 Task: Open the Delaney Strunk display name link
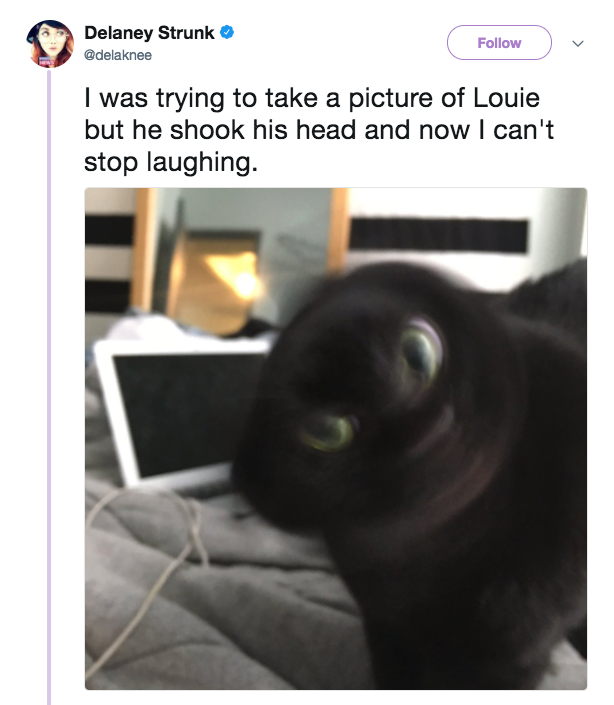149,33
